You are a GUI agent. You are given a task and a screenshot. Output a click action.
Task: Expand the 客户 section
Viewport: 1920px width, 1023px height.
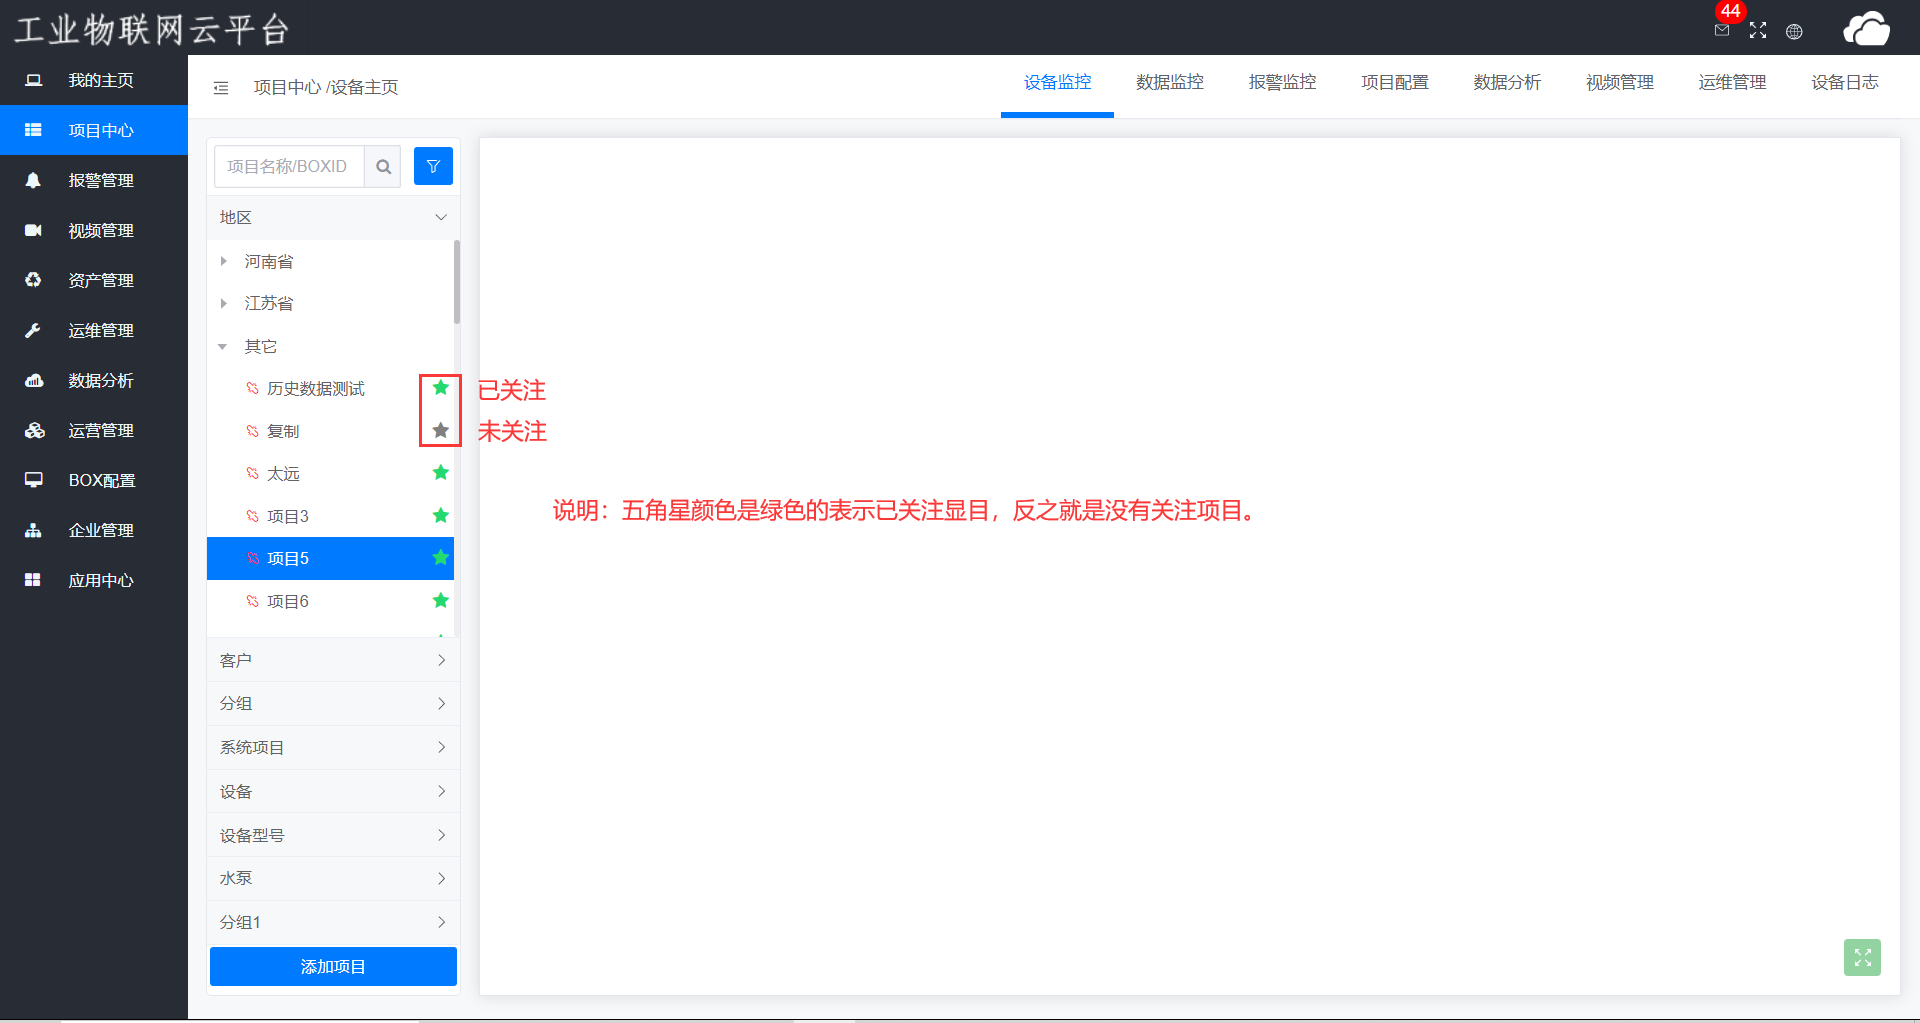click(332, 660)
